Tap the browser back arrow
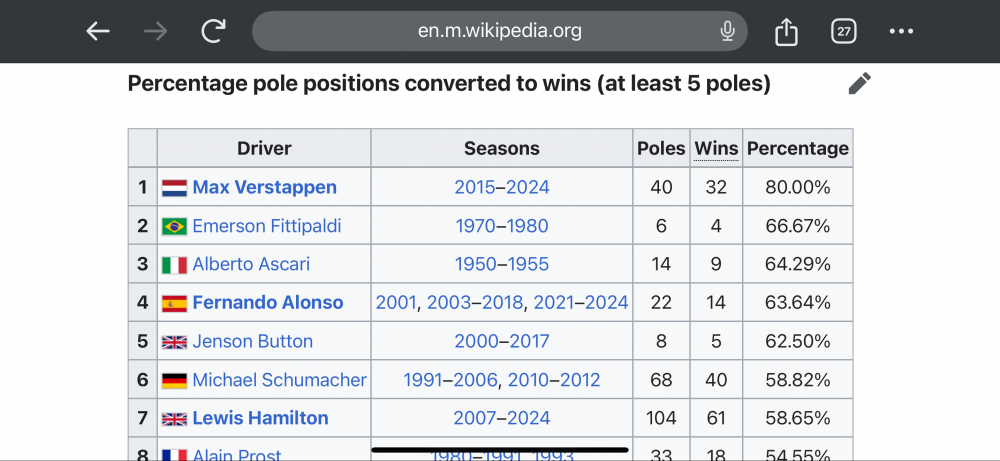Image resolution: width=1000 pixels, height=461 pixels. coord(97,31)
